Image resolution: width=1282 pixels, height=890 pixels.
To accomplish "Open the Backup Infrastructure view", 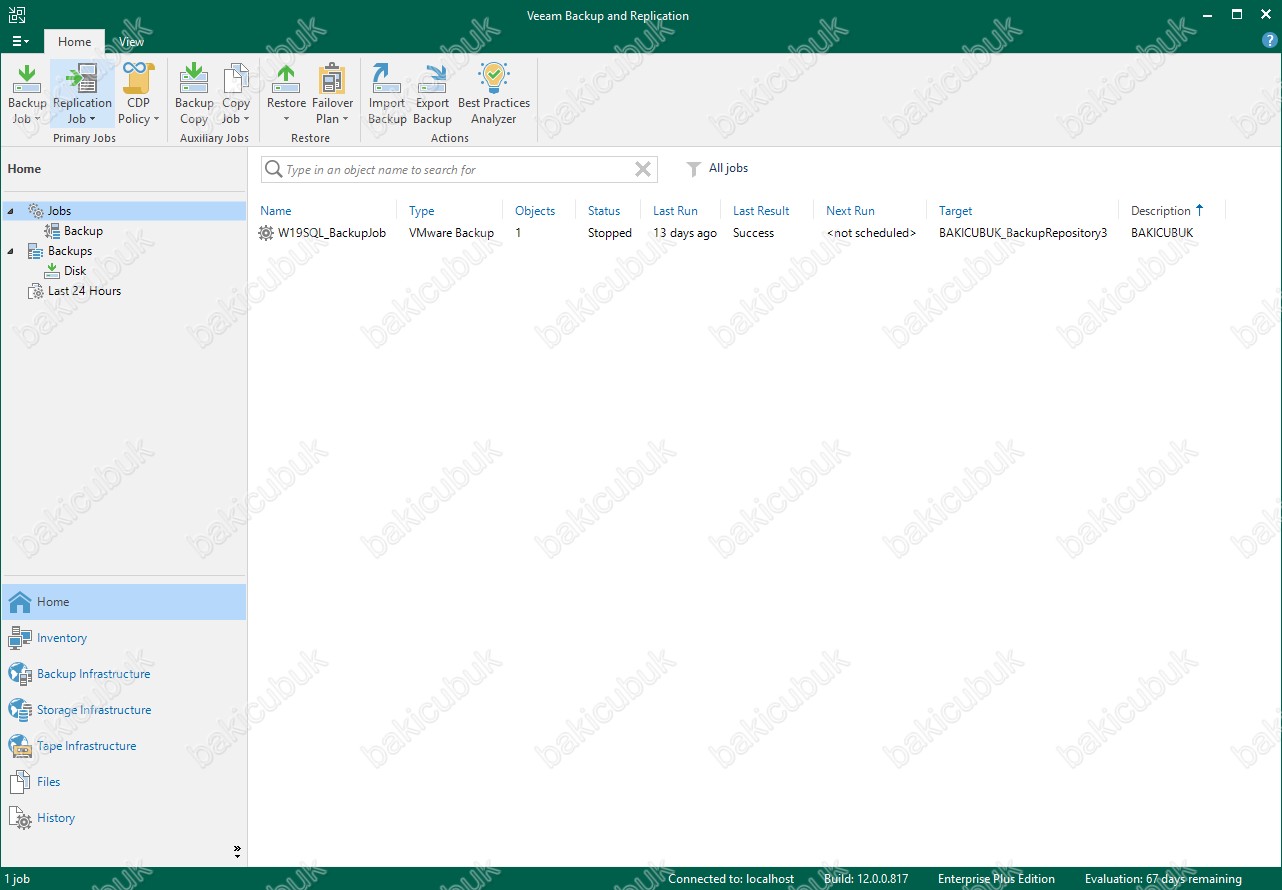I will 123,674.
